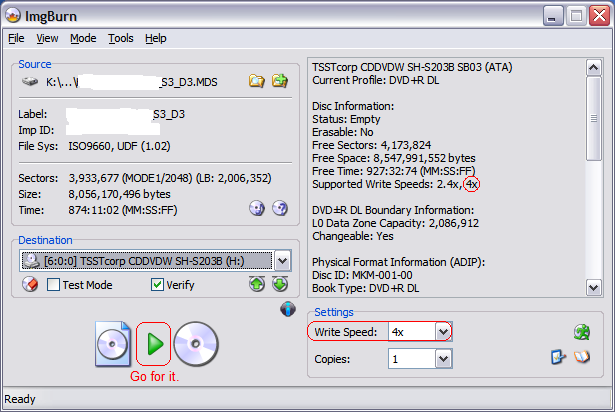Viewport: 615px width, 412px height.
Task: Click the eraser icon beside Test Mode
Action: (30, 285)
